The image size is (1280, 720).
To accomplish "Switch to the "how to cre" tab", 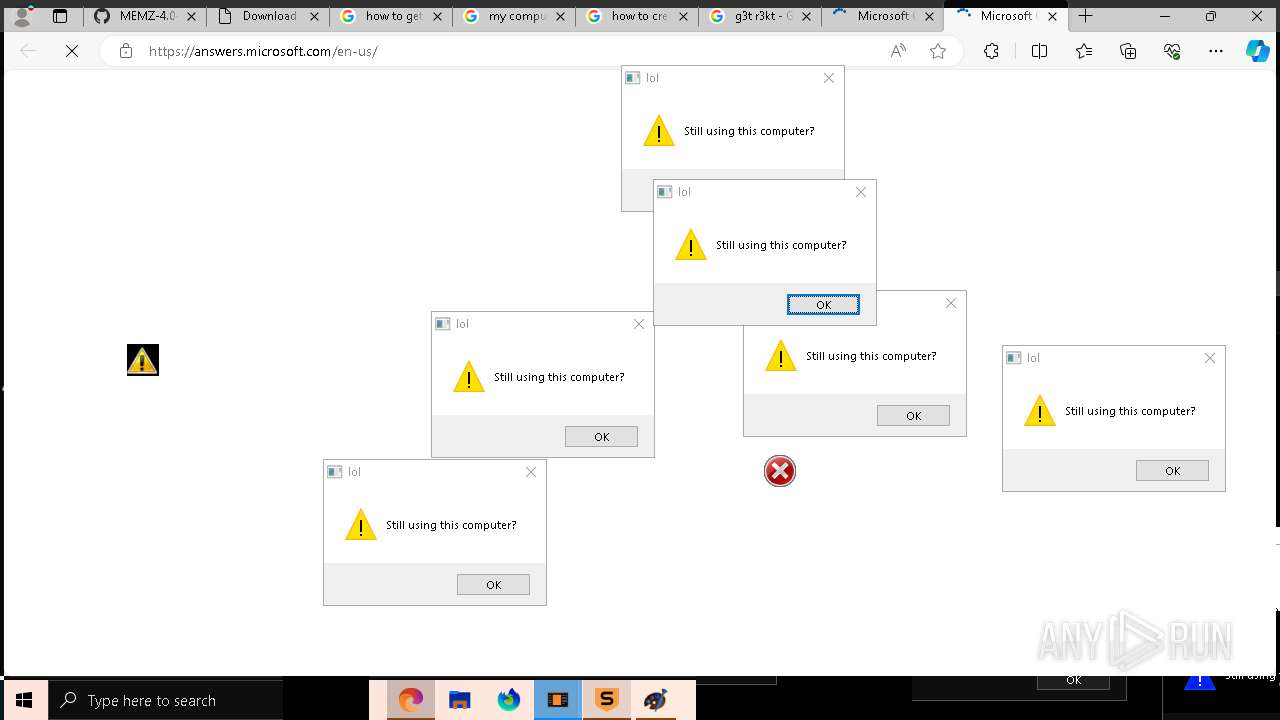I will pyautogui.click(x=637, y=16).
